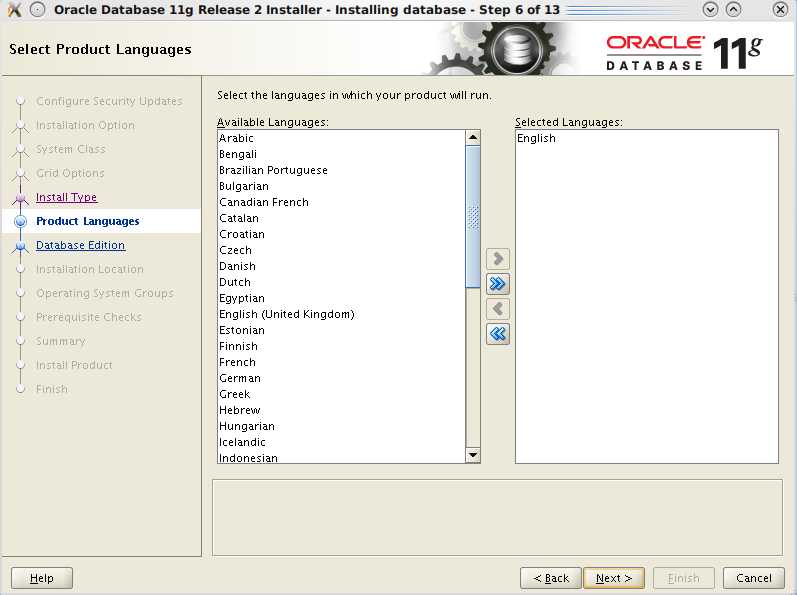Click the move all languages right double-arrow
This screenshot has height=595, width=797.
[x=498, y=284]
